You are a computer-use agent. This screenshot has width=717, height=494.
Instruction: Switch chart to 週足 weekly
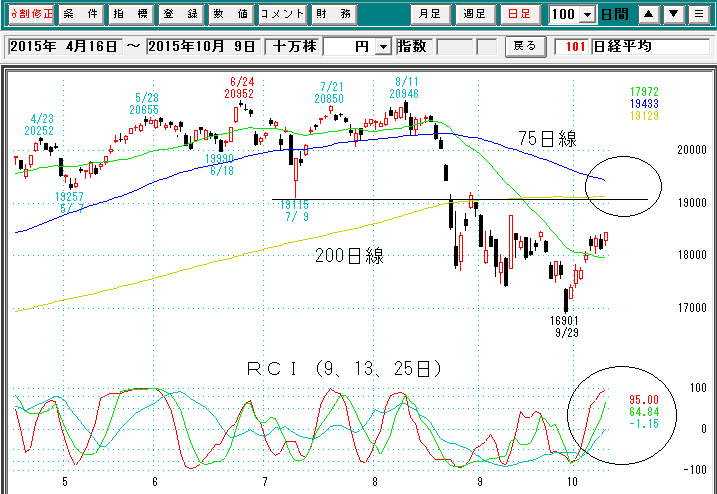point(476,15)
